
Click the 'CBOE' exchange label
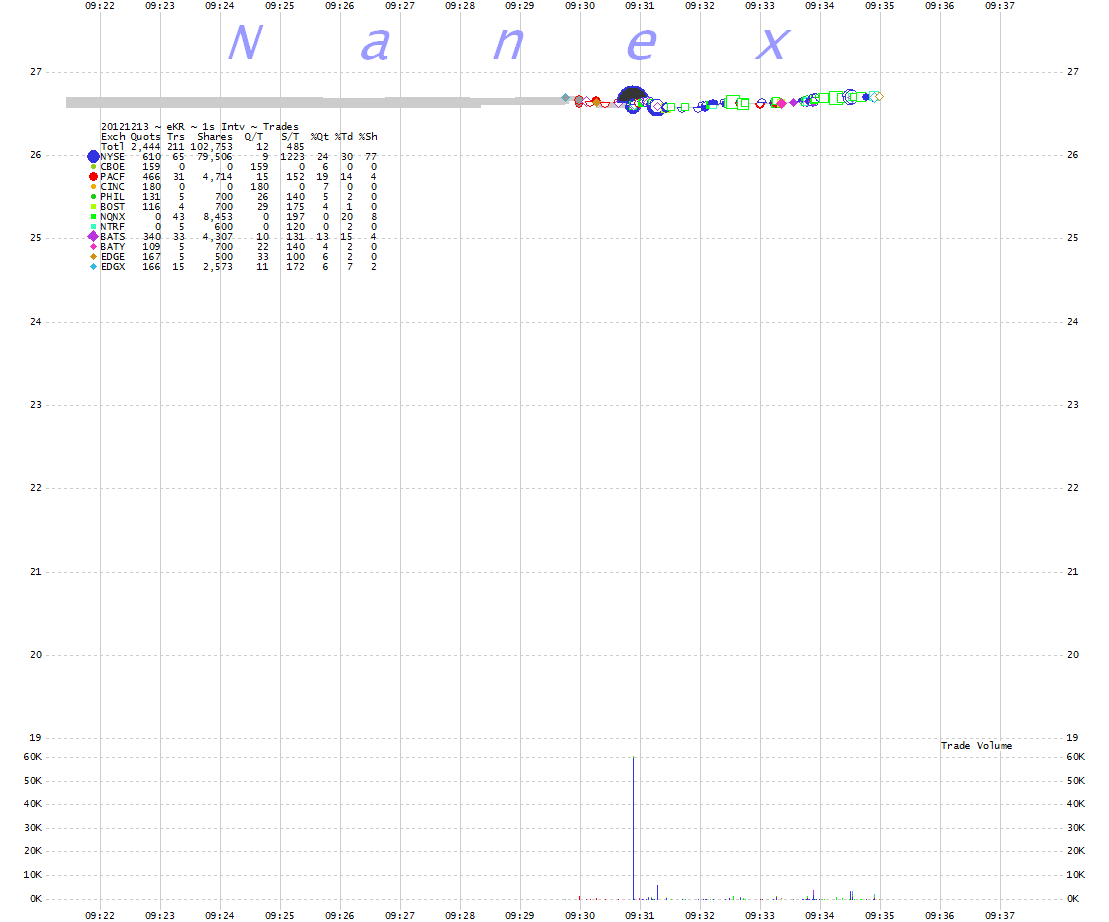click(112, 167)
